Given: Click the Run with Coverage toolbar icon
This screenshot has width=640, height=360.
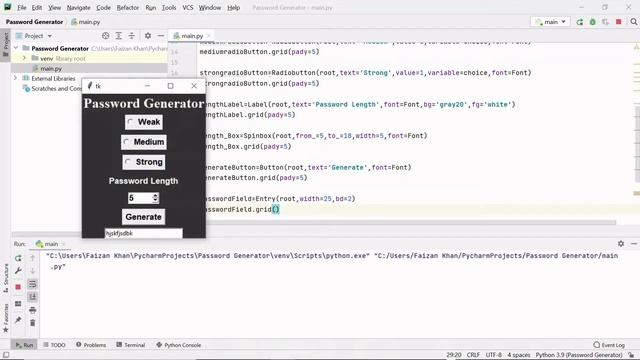Looking at the screenshot, I should [606, 22].
